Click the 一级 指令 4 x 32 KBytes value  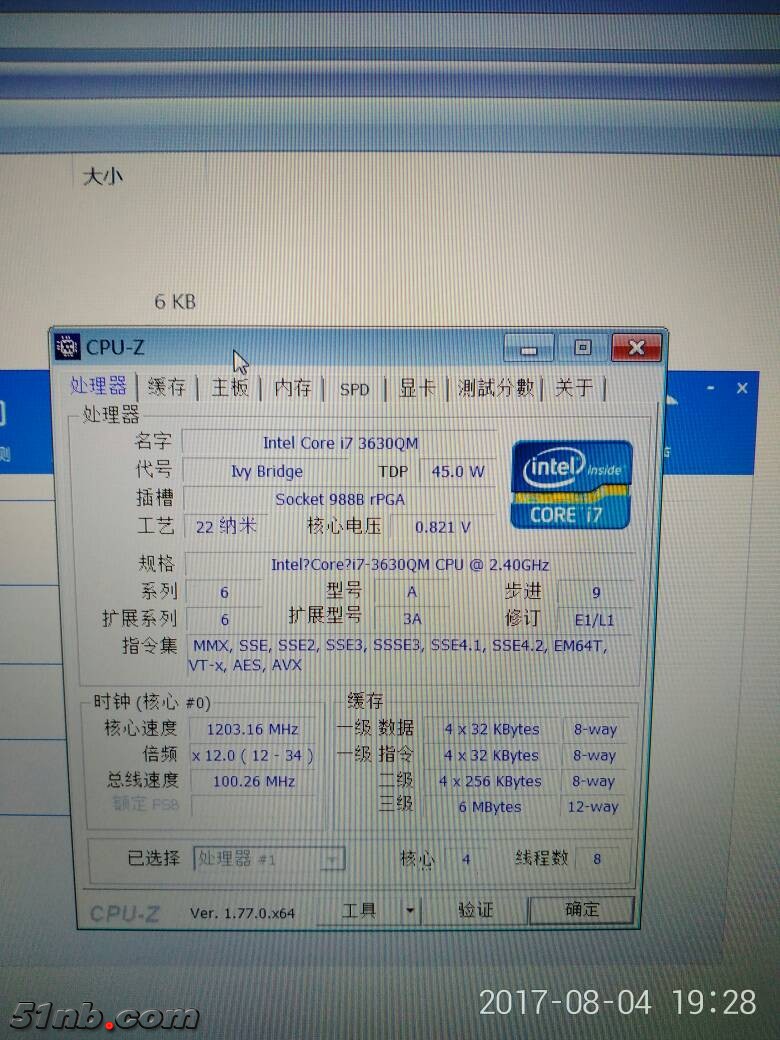(491, 755)
